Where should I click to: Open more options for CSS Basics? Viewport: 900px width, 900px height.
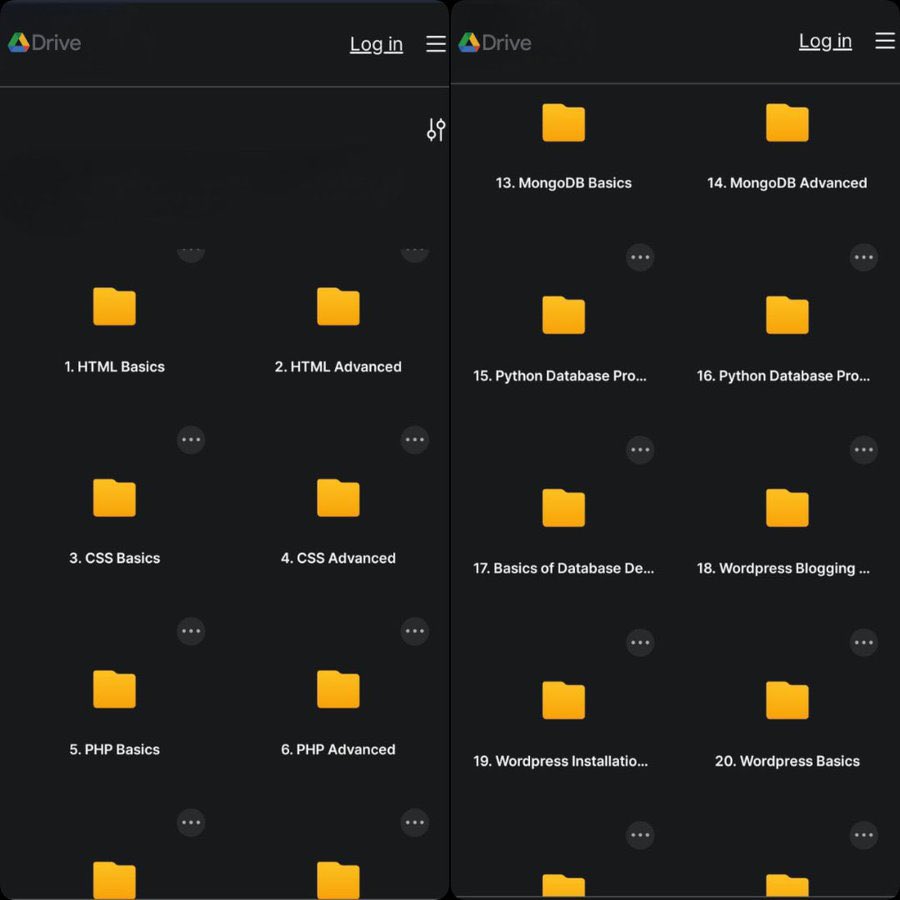click(x=191, y=439)
